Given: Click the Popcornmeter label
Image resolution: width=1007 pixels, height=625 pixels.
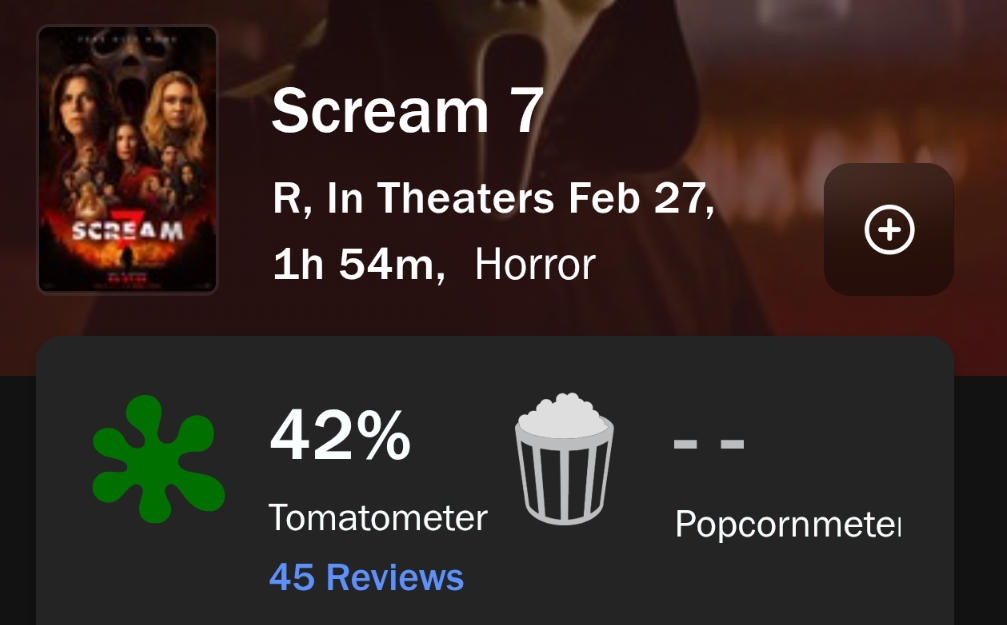Looking at the screenshot, I should [787, 524].
